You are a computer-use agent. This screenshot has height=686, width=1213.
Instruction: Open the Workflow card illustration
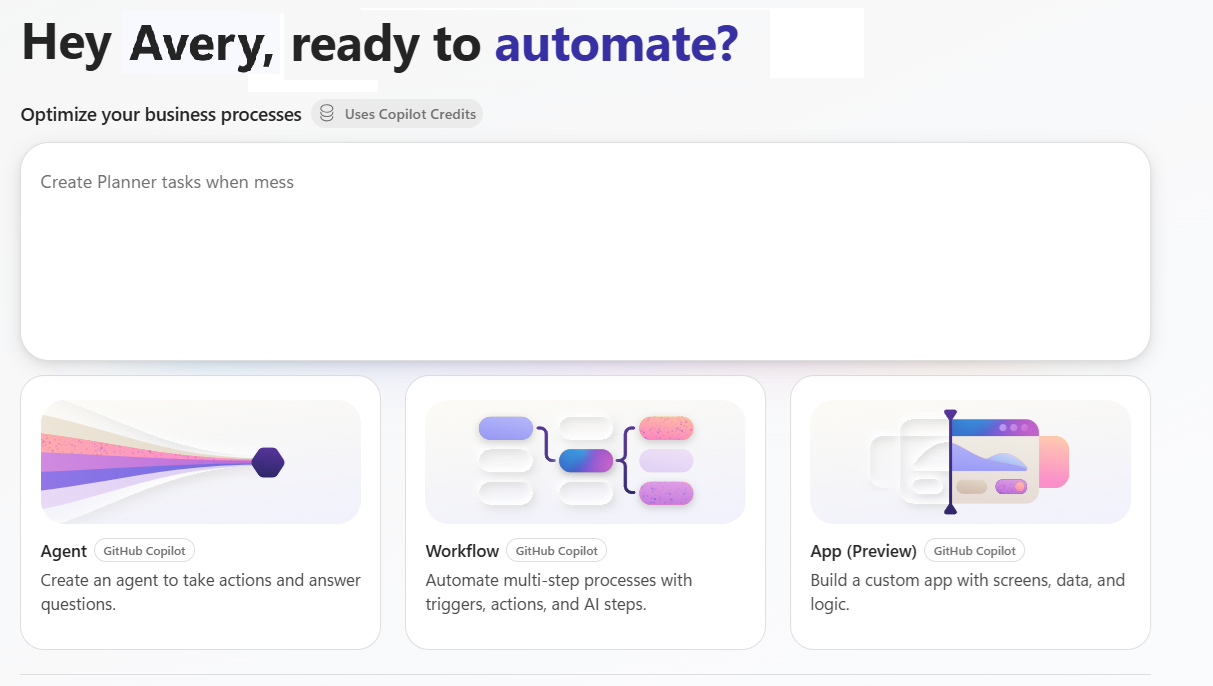pyautogui.click(x=585, y=462)
